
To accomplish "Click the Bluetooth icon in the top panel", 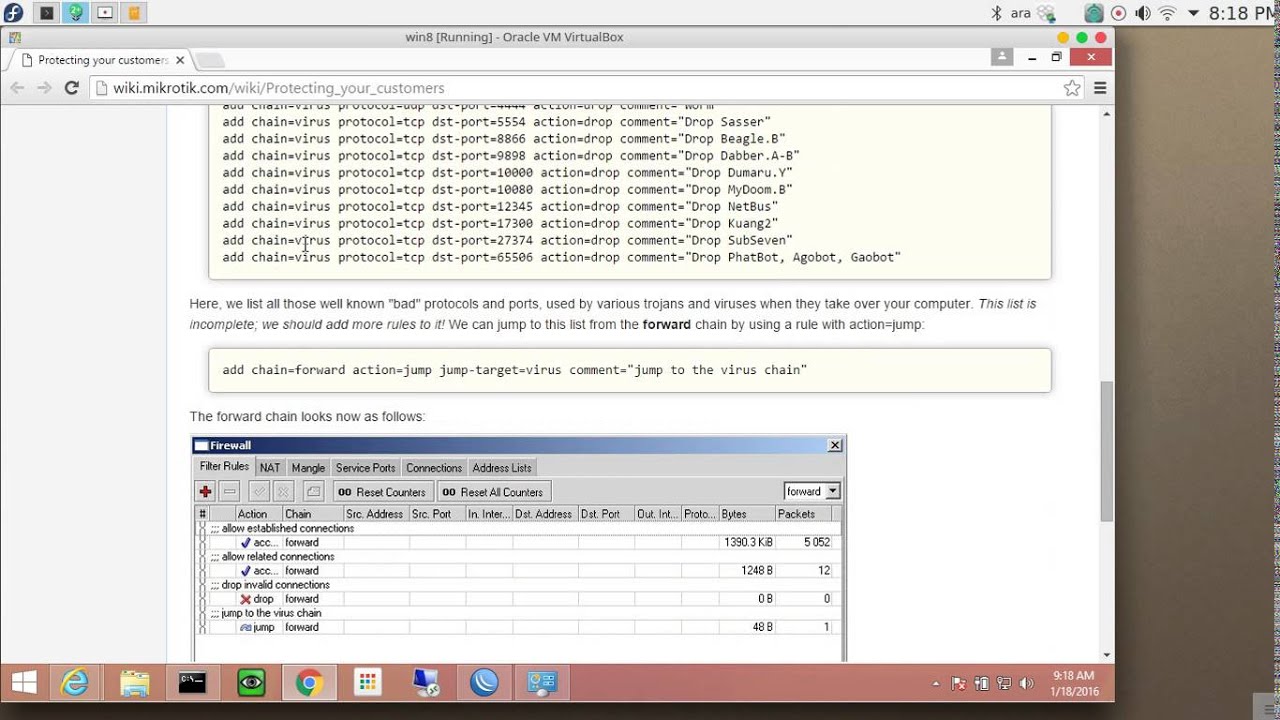I will coord(996,13).
